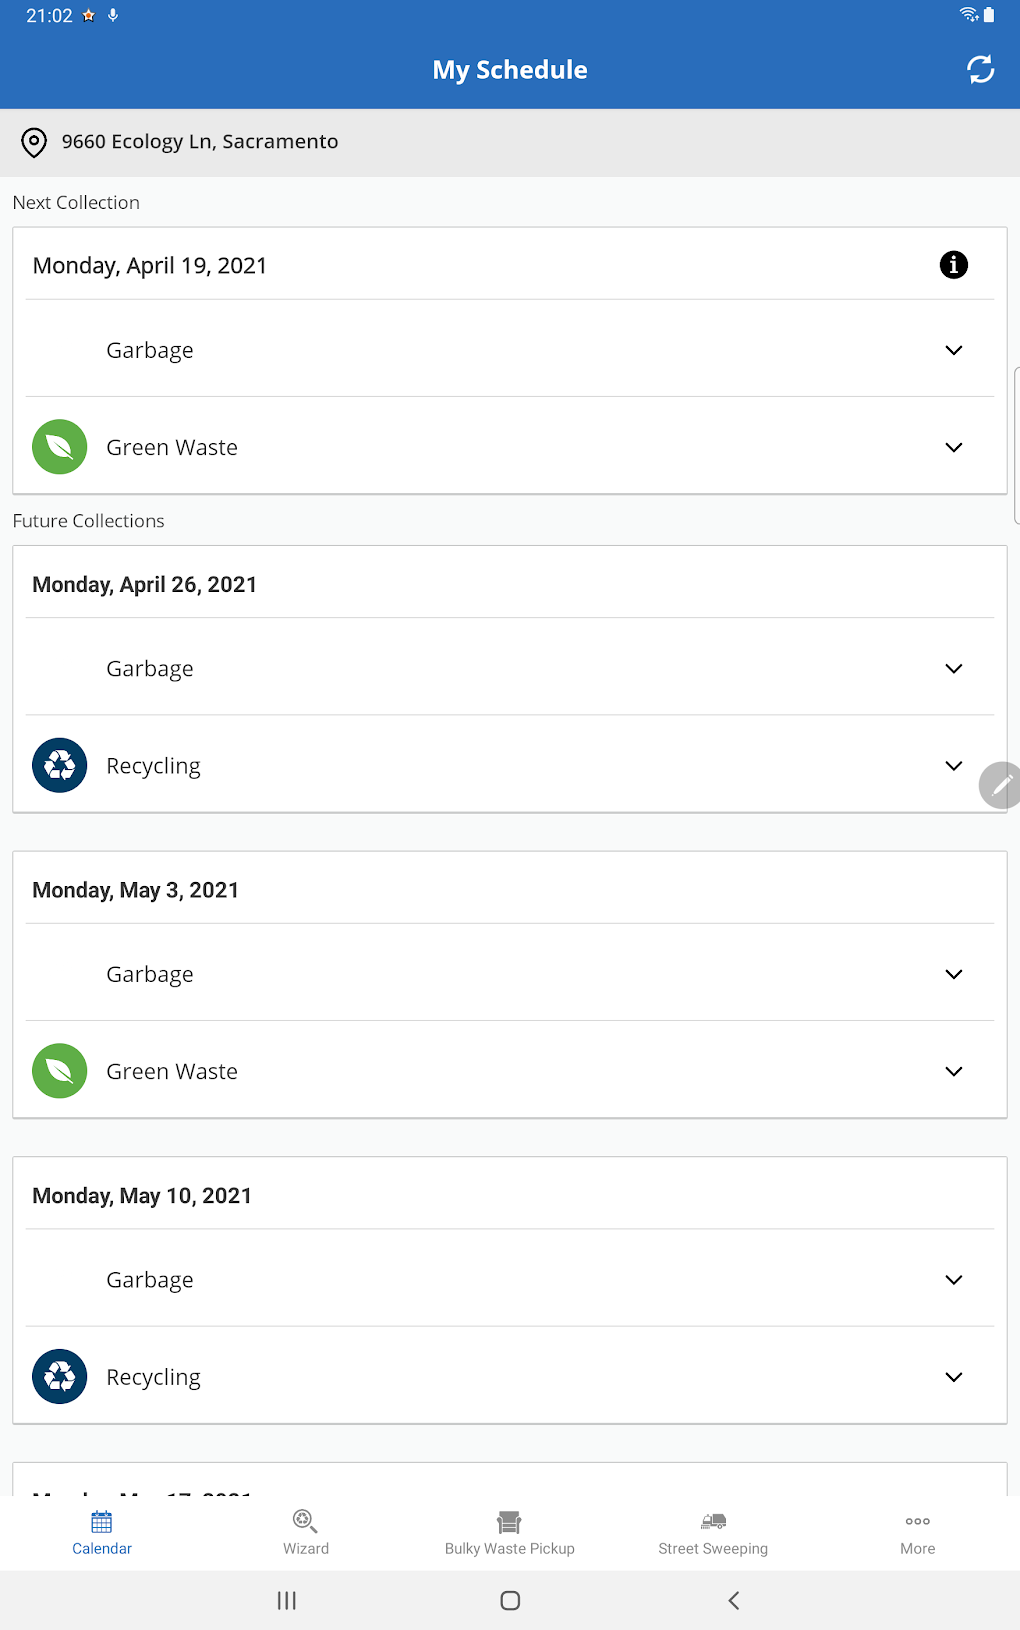Tap the Recycling icon for April 26
The image size is (1020, 1630).
59,765
